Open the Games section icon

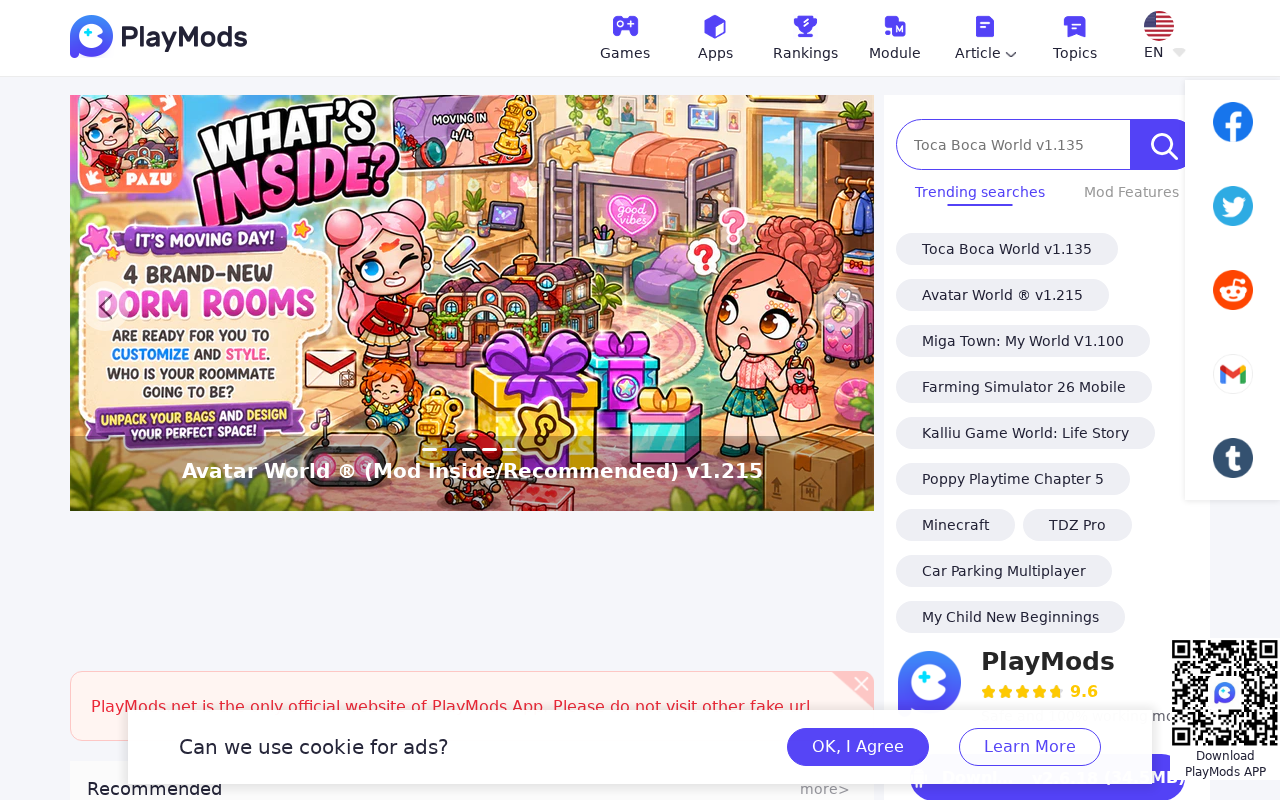tap(625, 26)
